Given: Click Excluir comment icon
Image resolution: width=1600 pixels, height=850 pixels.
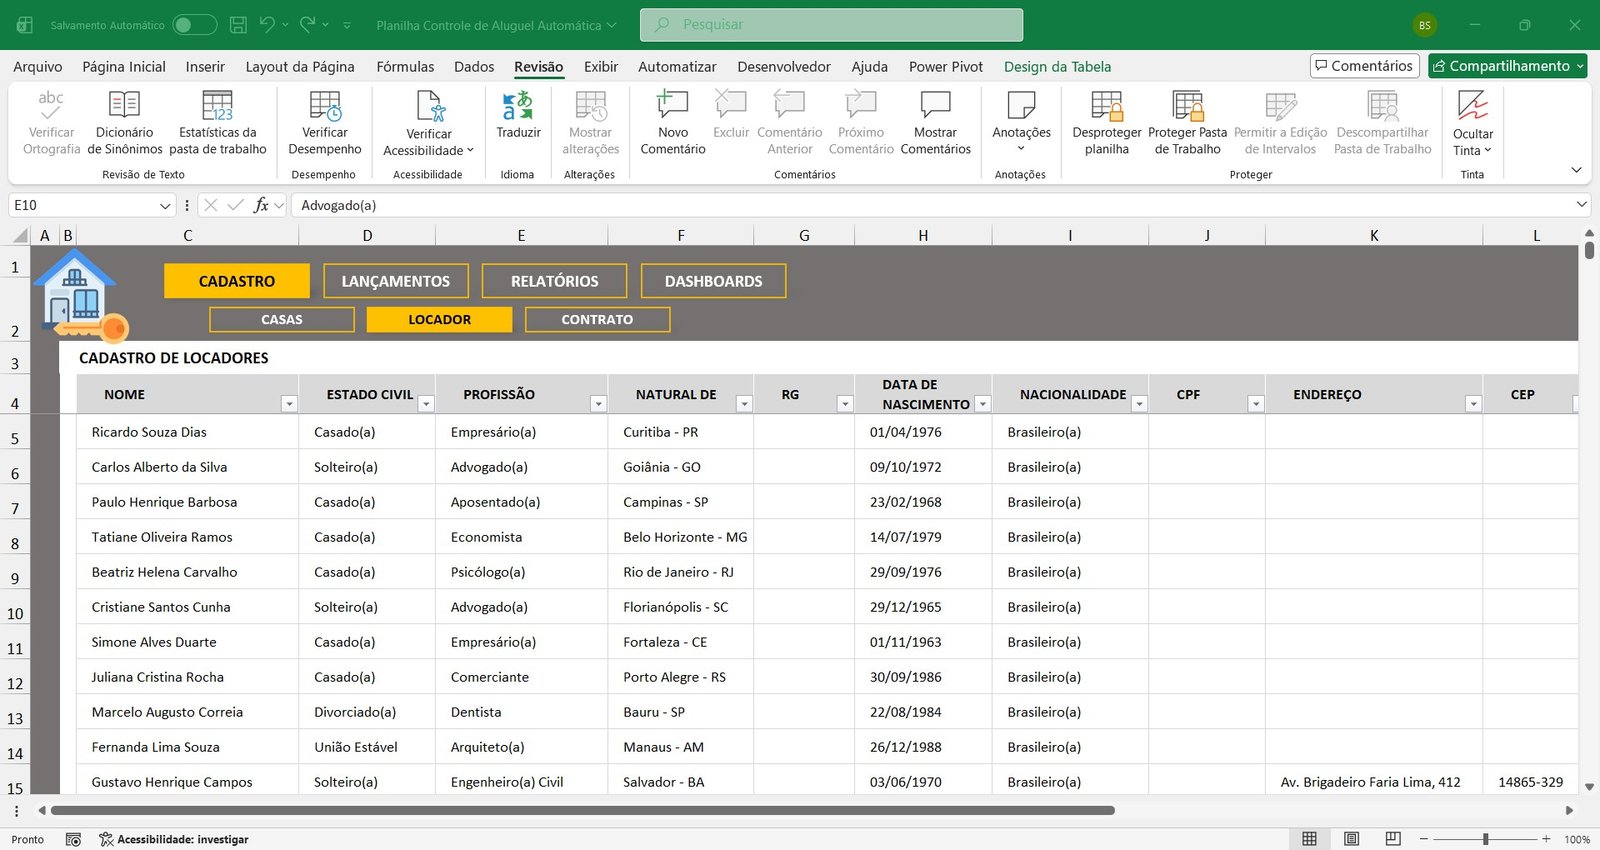Looking at the screenshot, I should (731, 104).
